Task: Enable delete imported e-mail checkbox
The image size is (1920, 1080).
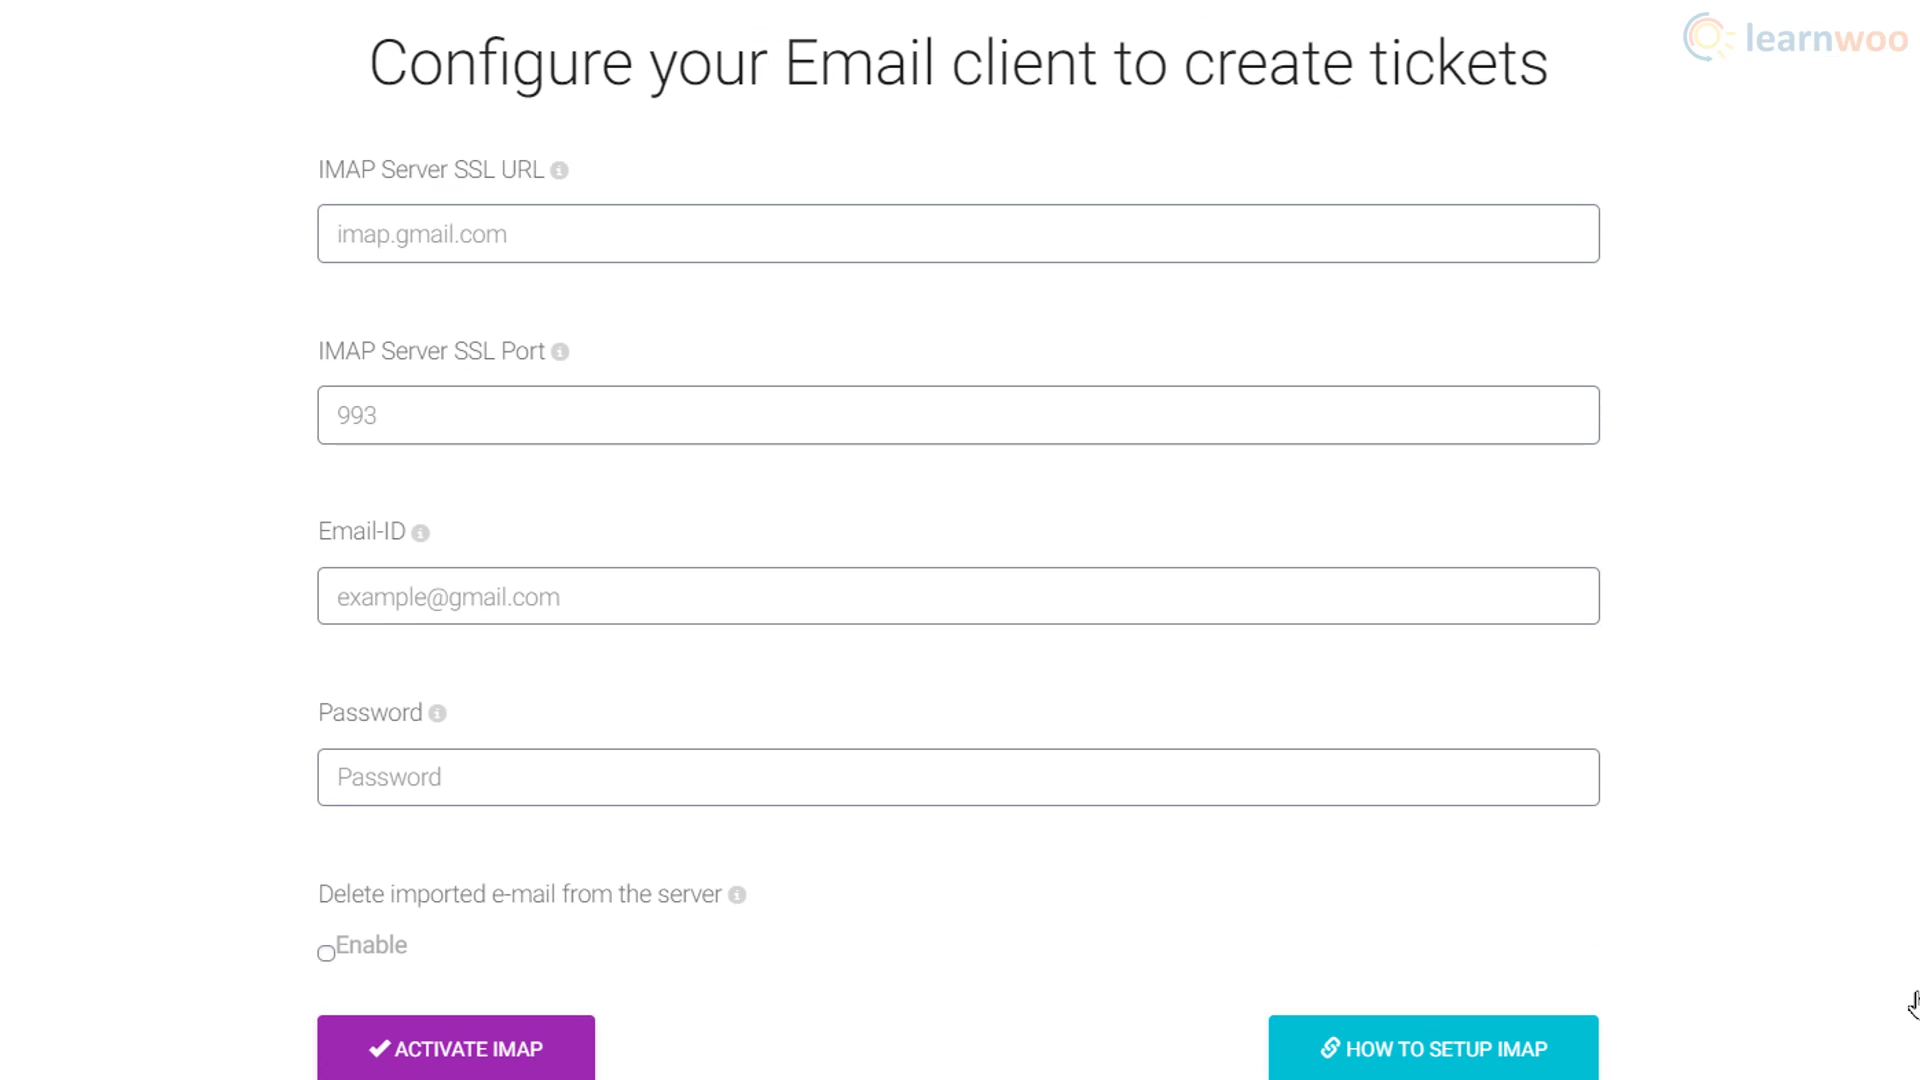Action: coord(326,953)
